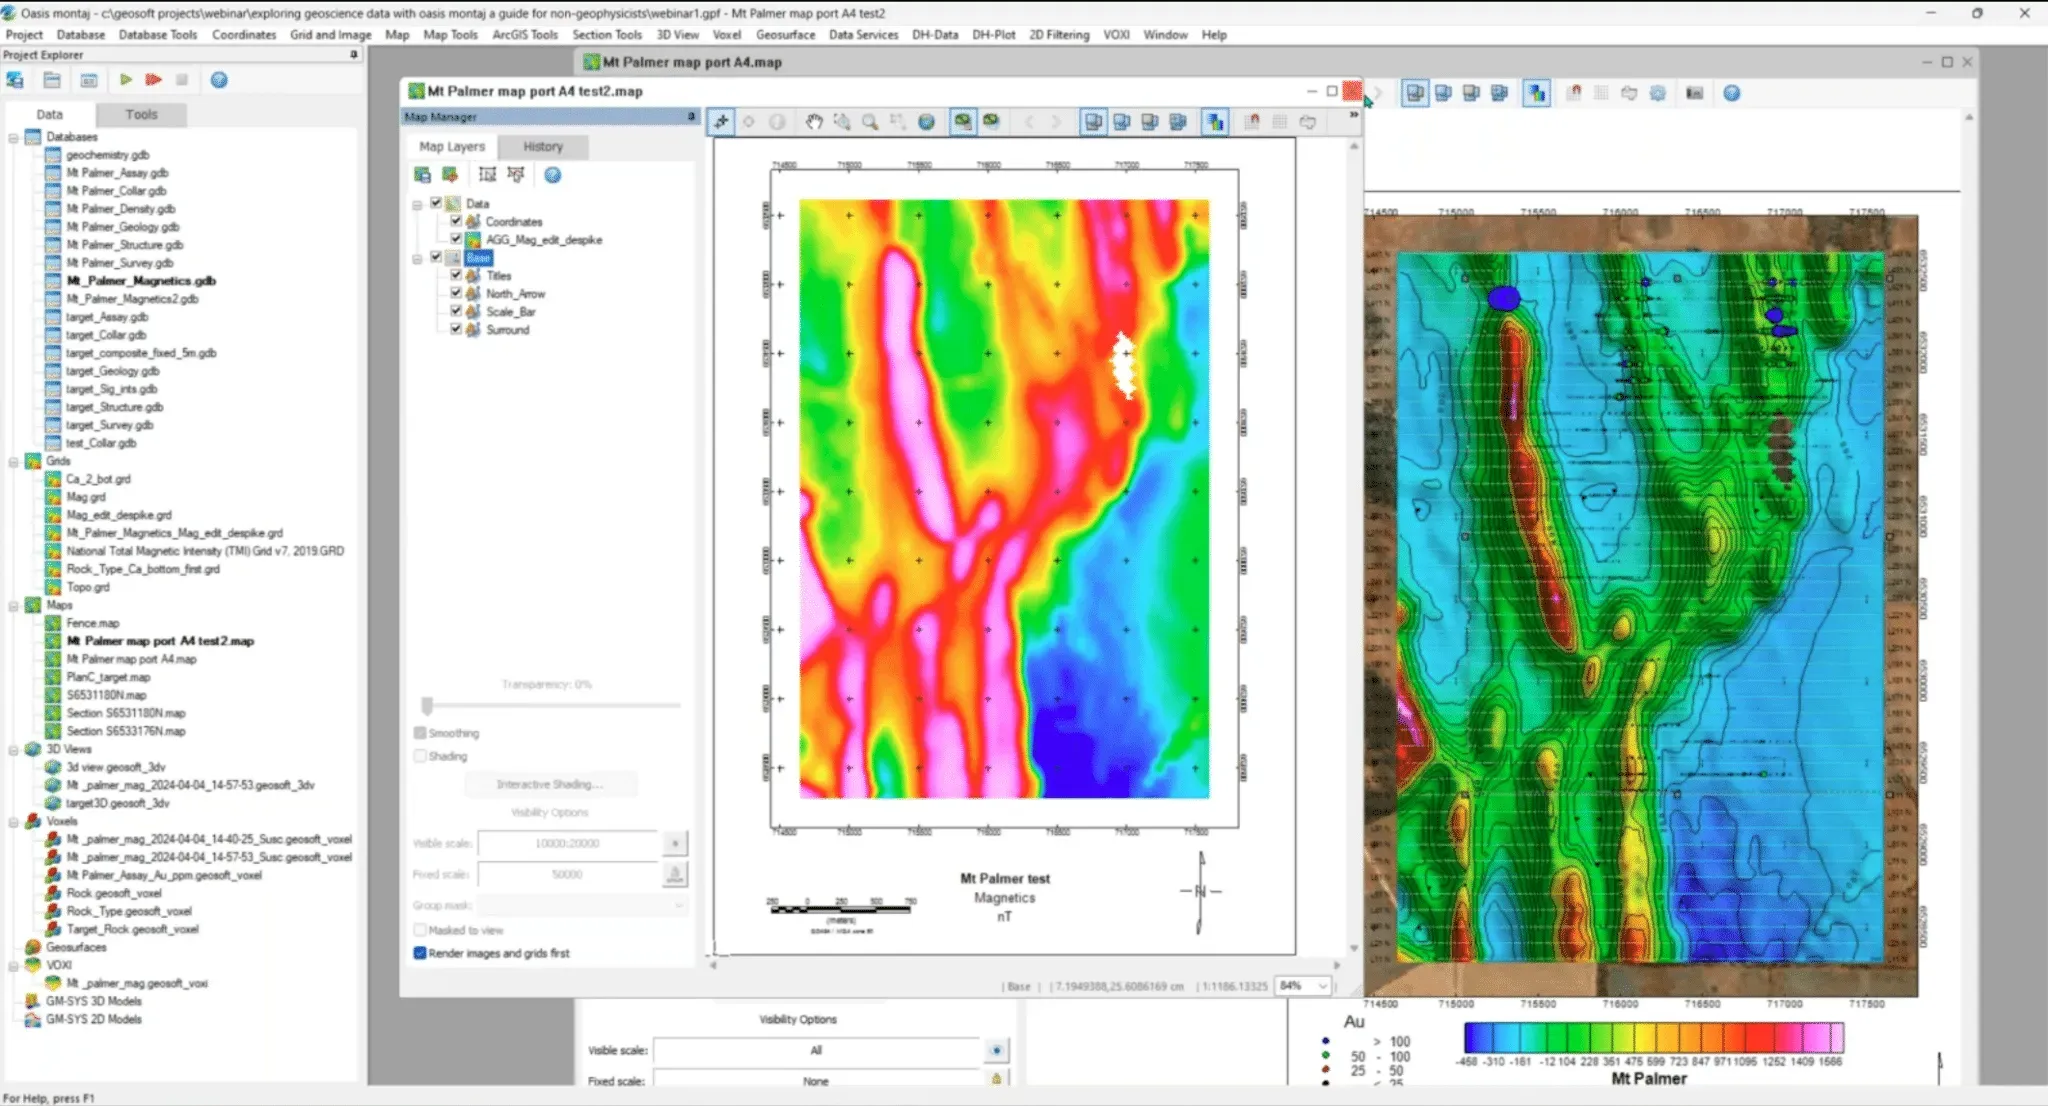This screenshot has height=1106, width=2048.
Task: Click the colored histogram icon in map toolbar
Action: pos(1214,122)
